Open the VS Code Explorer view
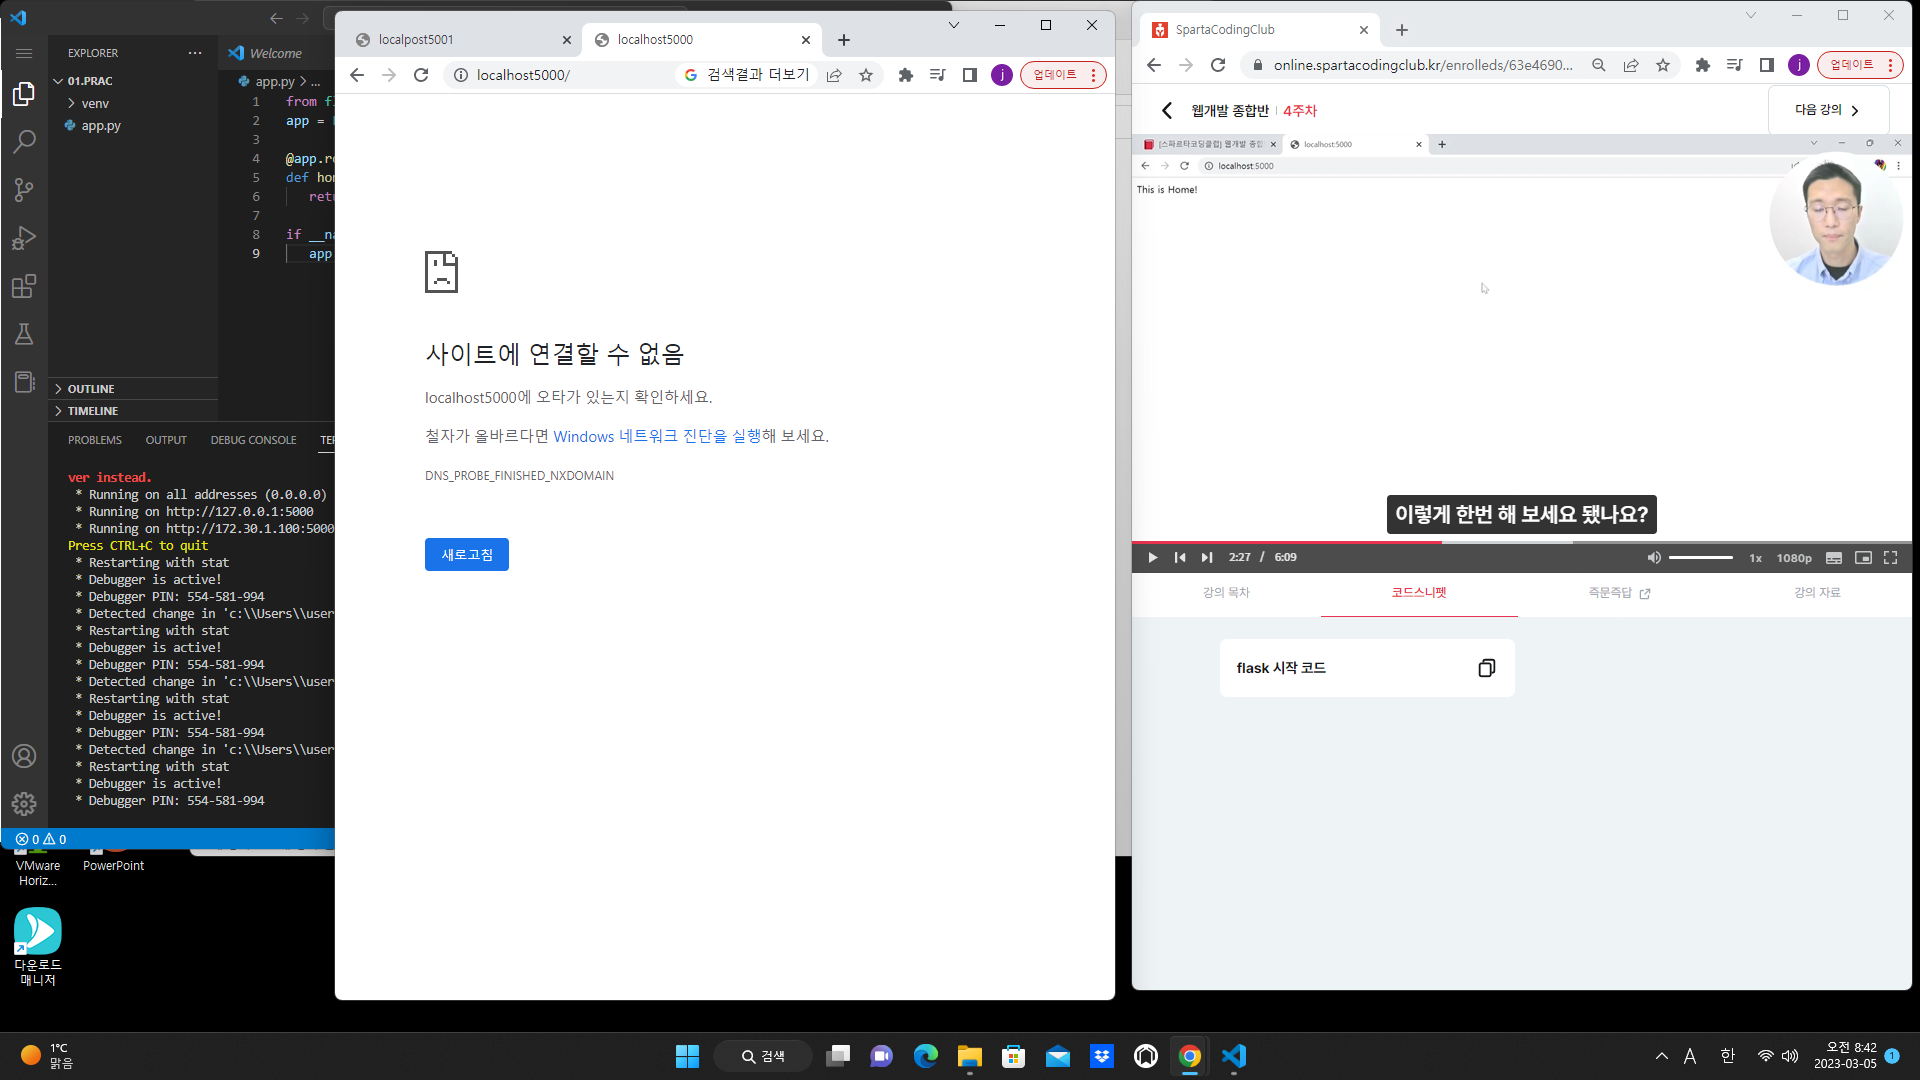The image size is (1920, 1080). (x=24, y=94)
